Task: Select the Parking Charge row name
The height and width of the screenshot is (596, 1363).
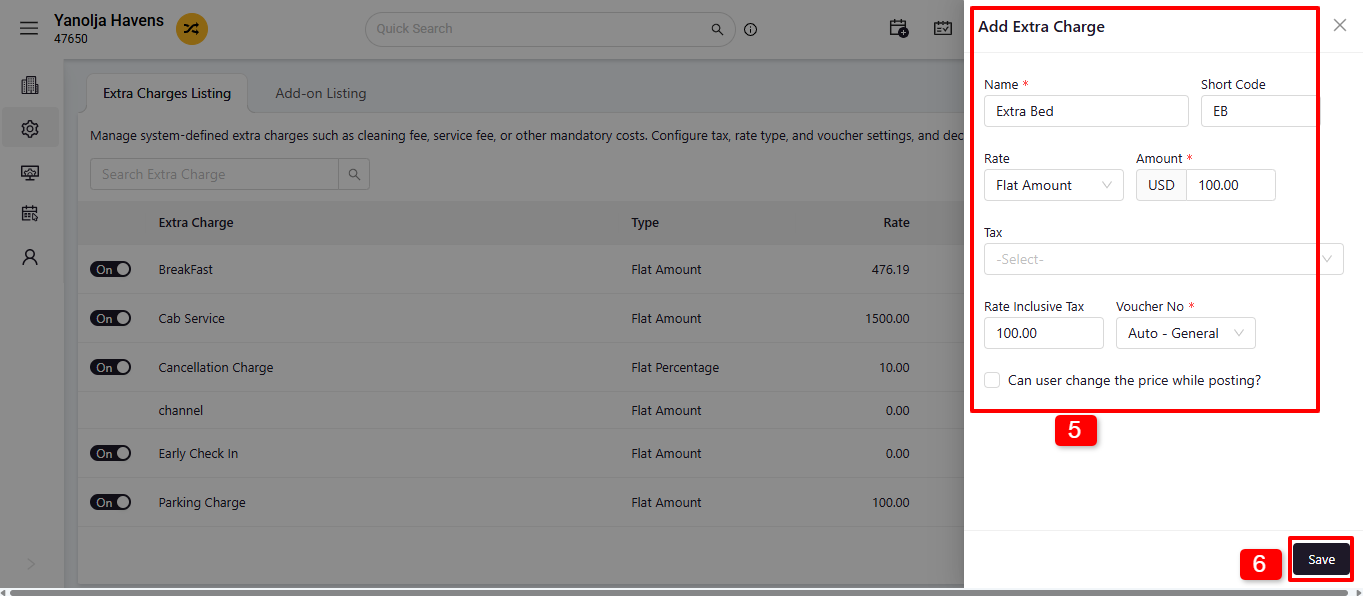Action: pos(202,502)
